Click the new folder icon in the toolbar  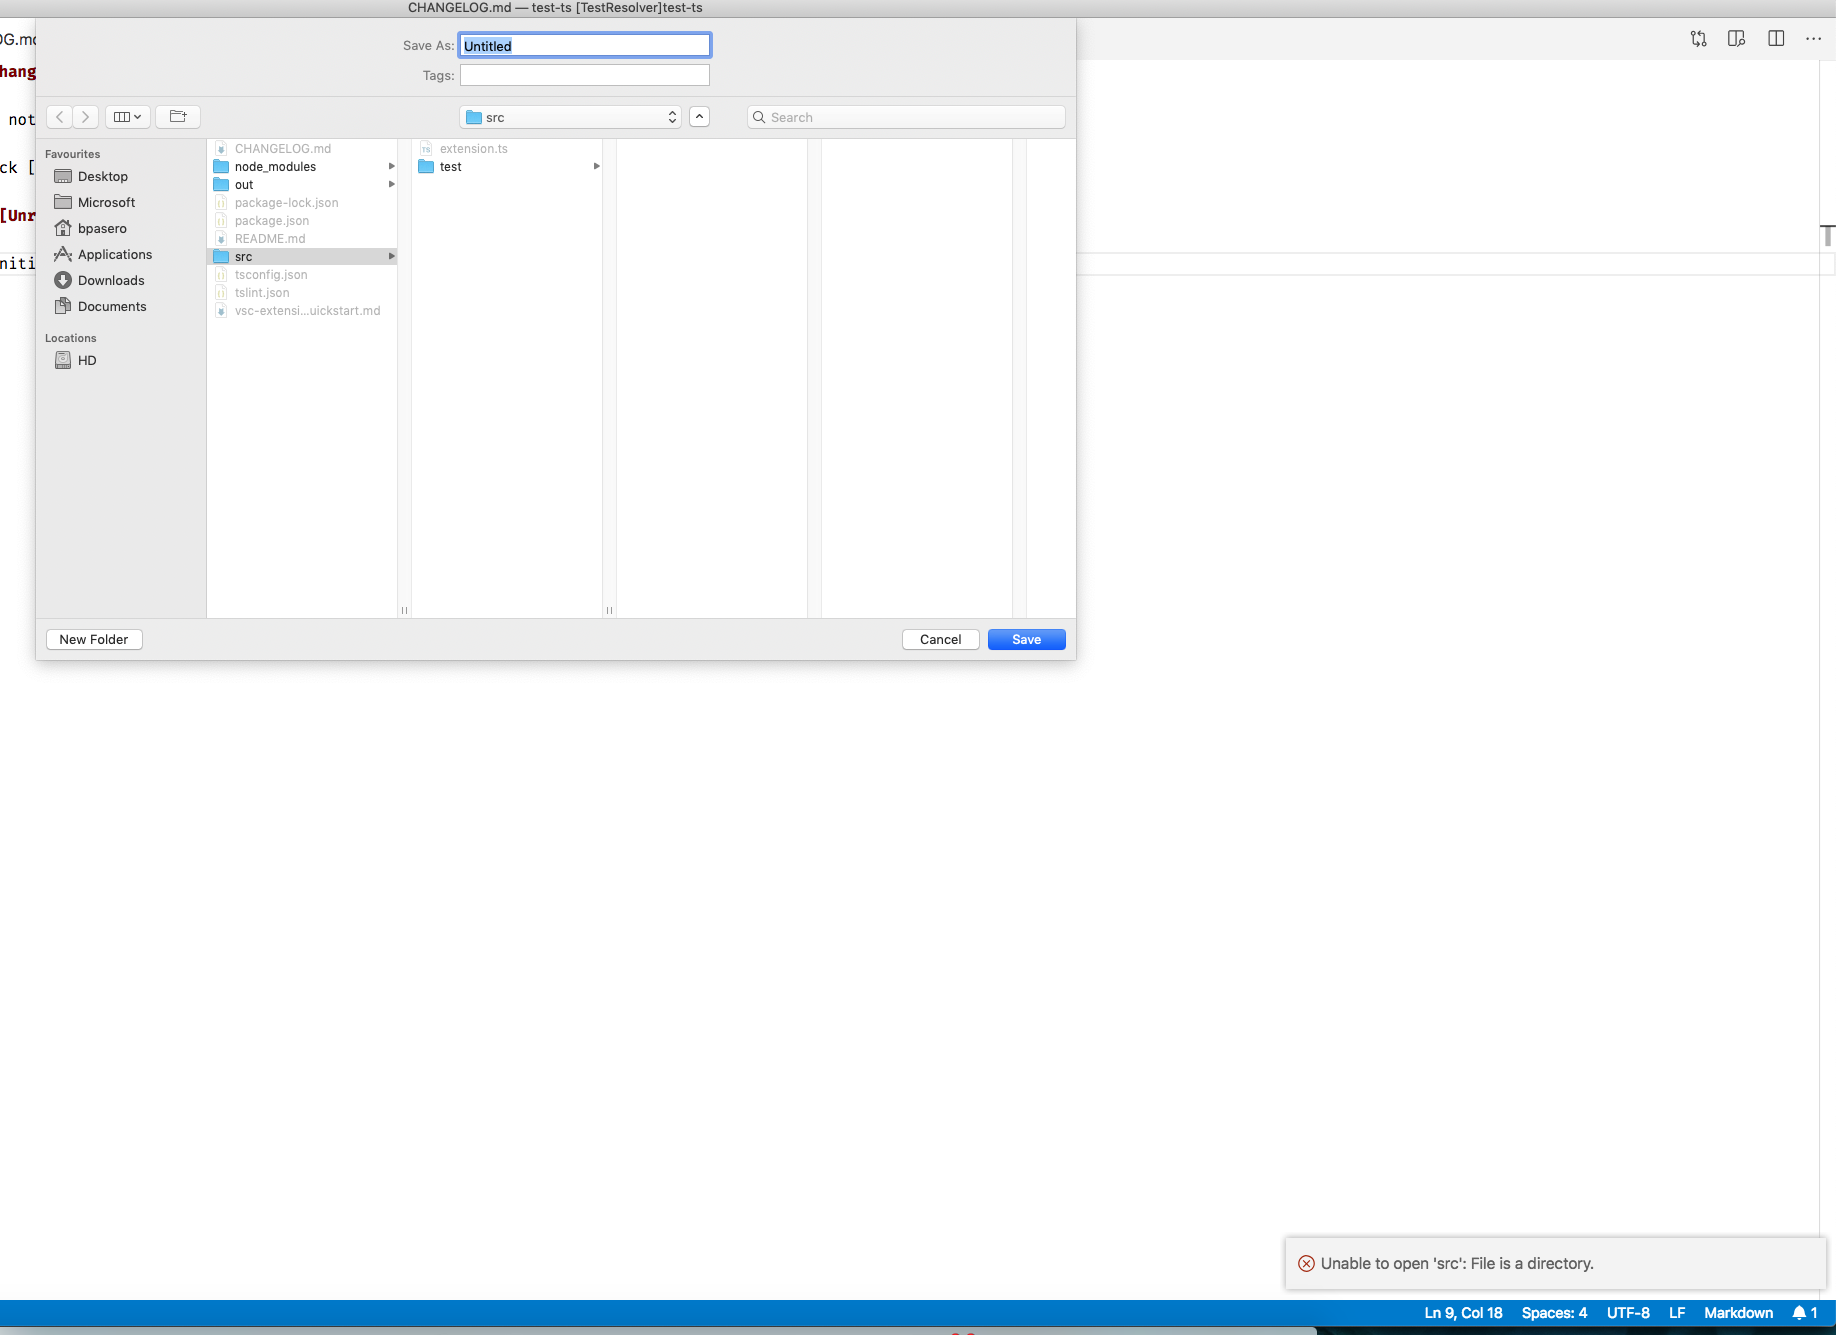tap(177, 117)
